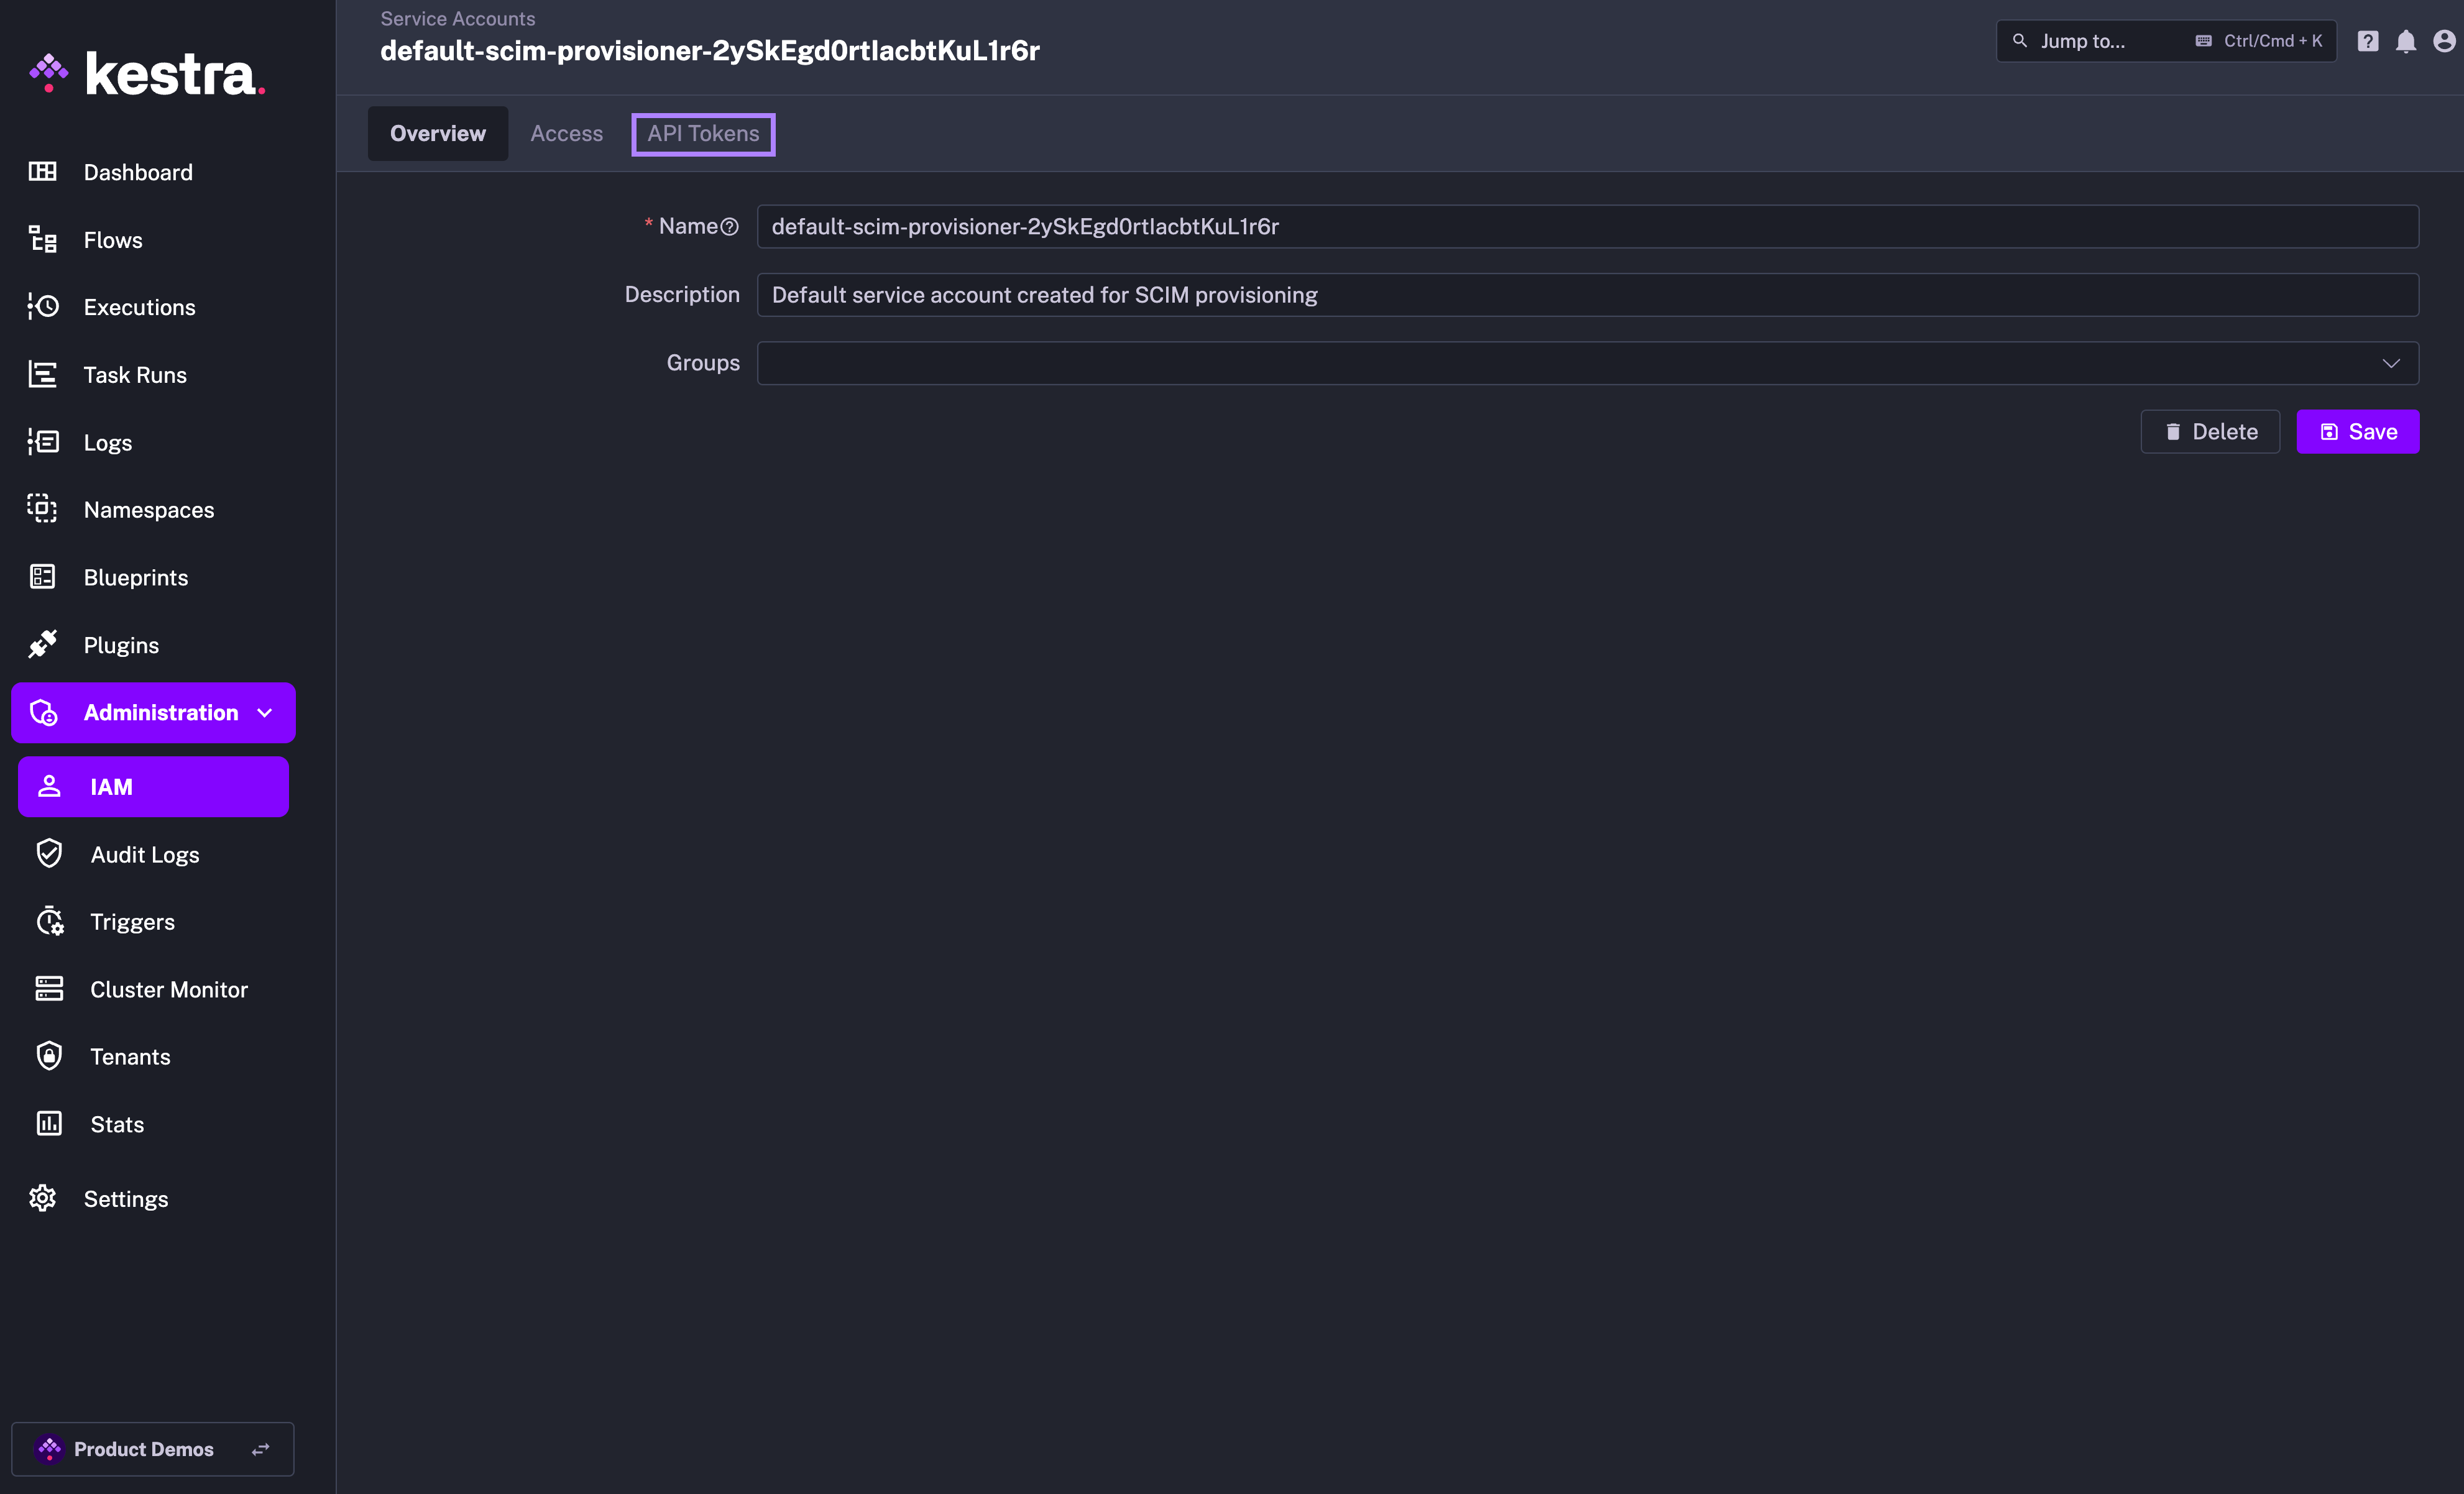Image resolution: width=2464 pixels, height=1494 pixels.
Task: Expand the Groups dropdown arrow
Action: coord(2390,363)
